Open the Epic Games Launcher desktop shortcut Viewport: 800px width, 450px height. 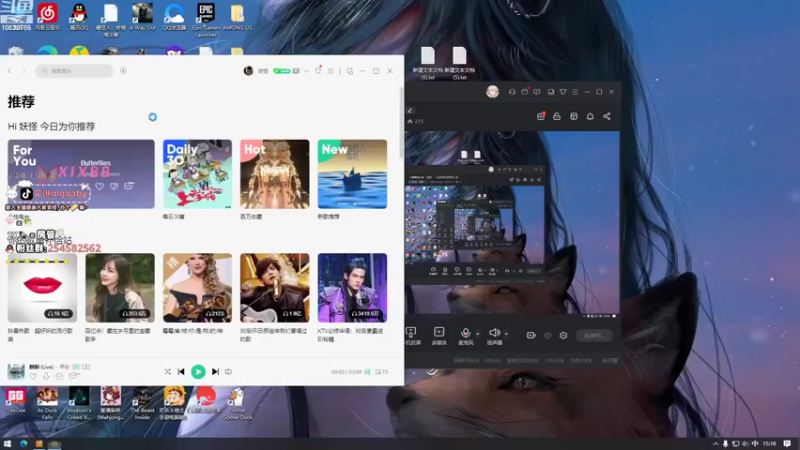pyautogui.click(x=206, y=20)
